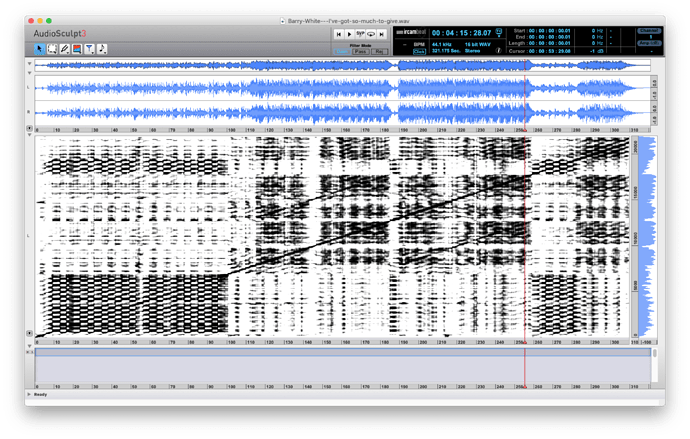Click the overview waveform strip
Screen dimensions: 690x439
pos(342,66)
